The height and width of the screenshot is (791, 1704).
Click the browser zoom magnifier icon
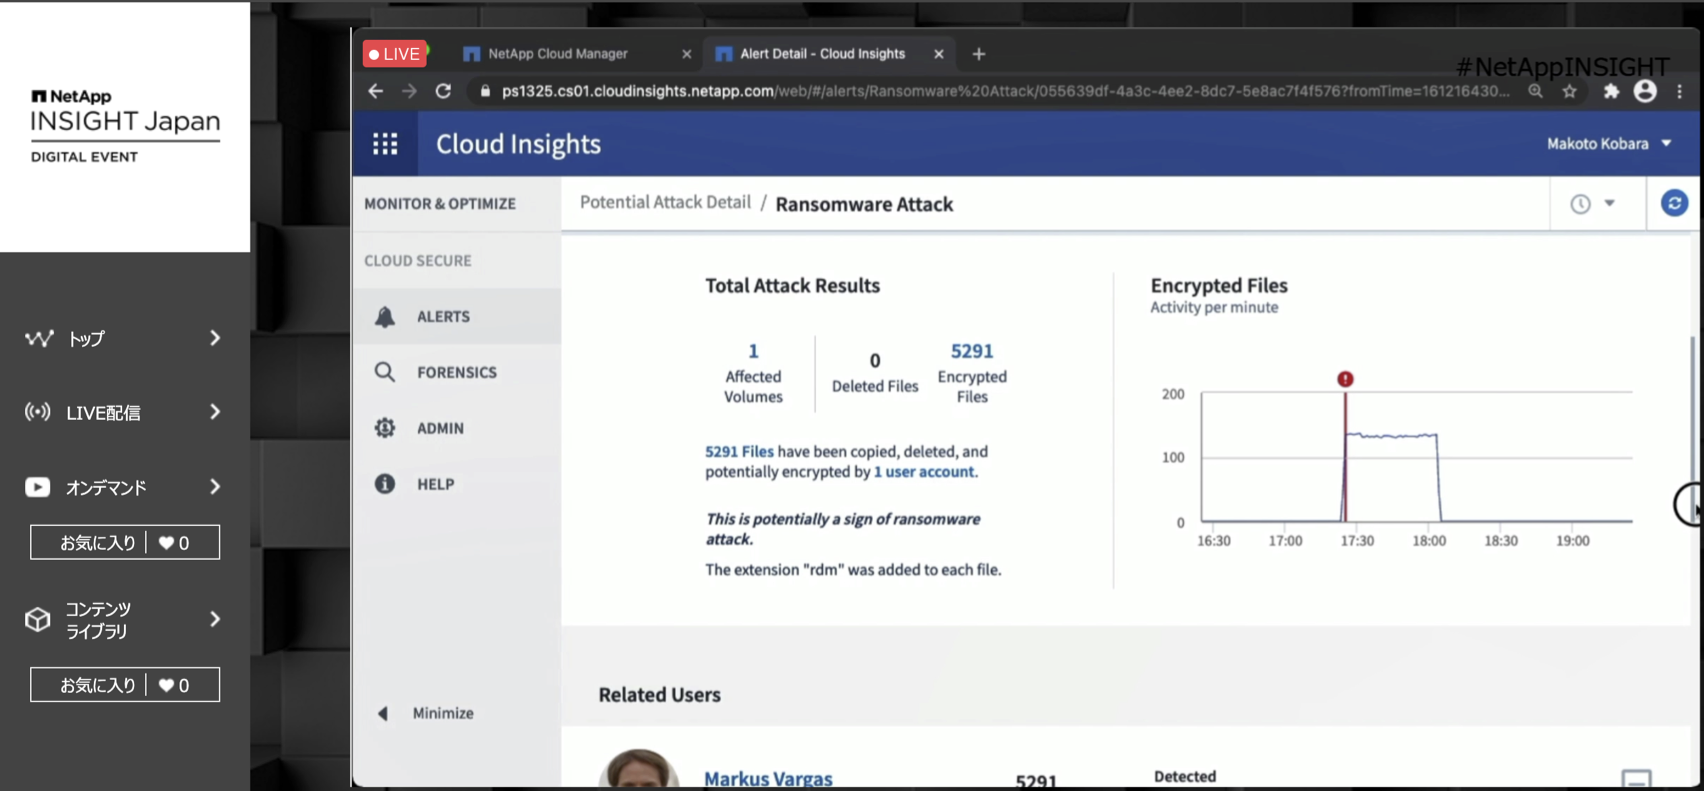(x=1535, y=91)
